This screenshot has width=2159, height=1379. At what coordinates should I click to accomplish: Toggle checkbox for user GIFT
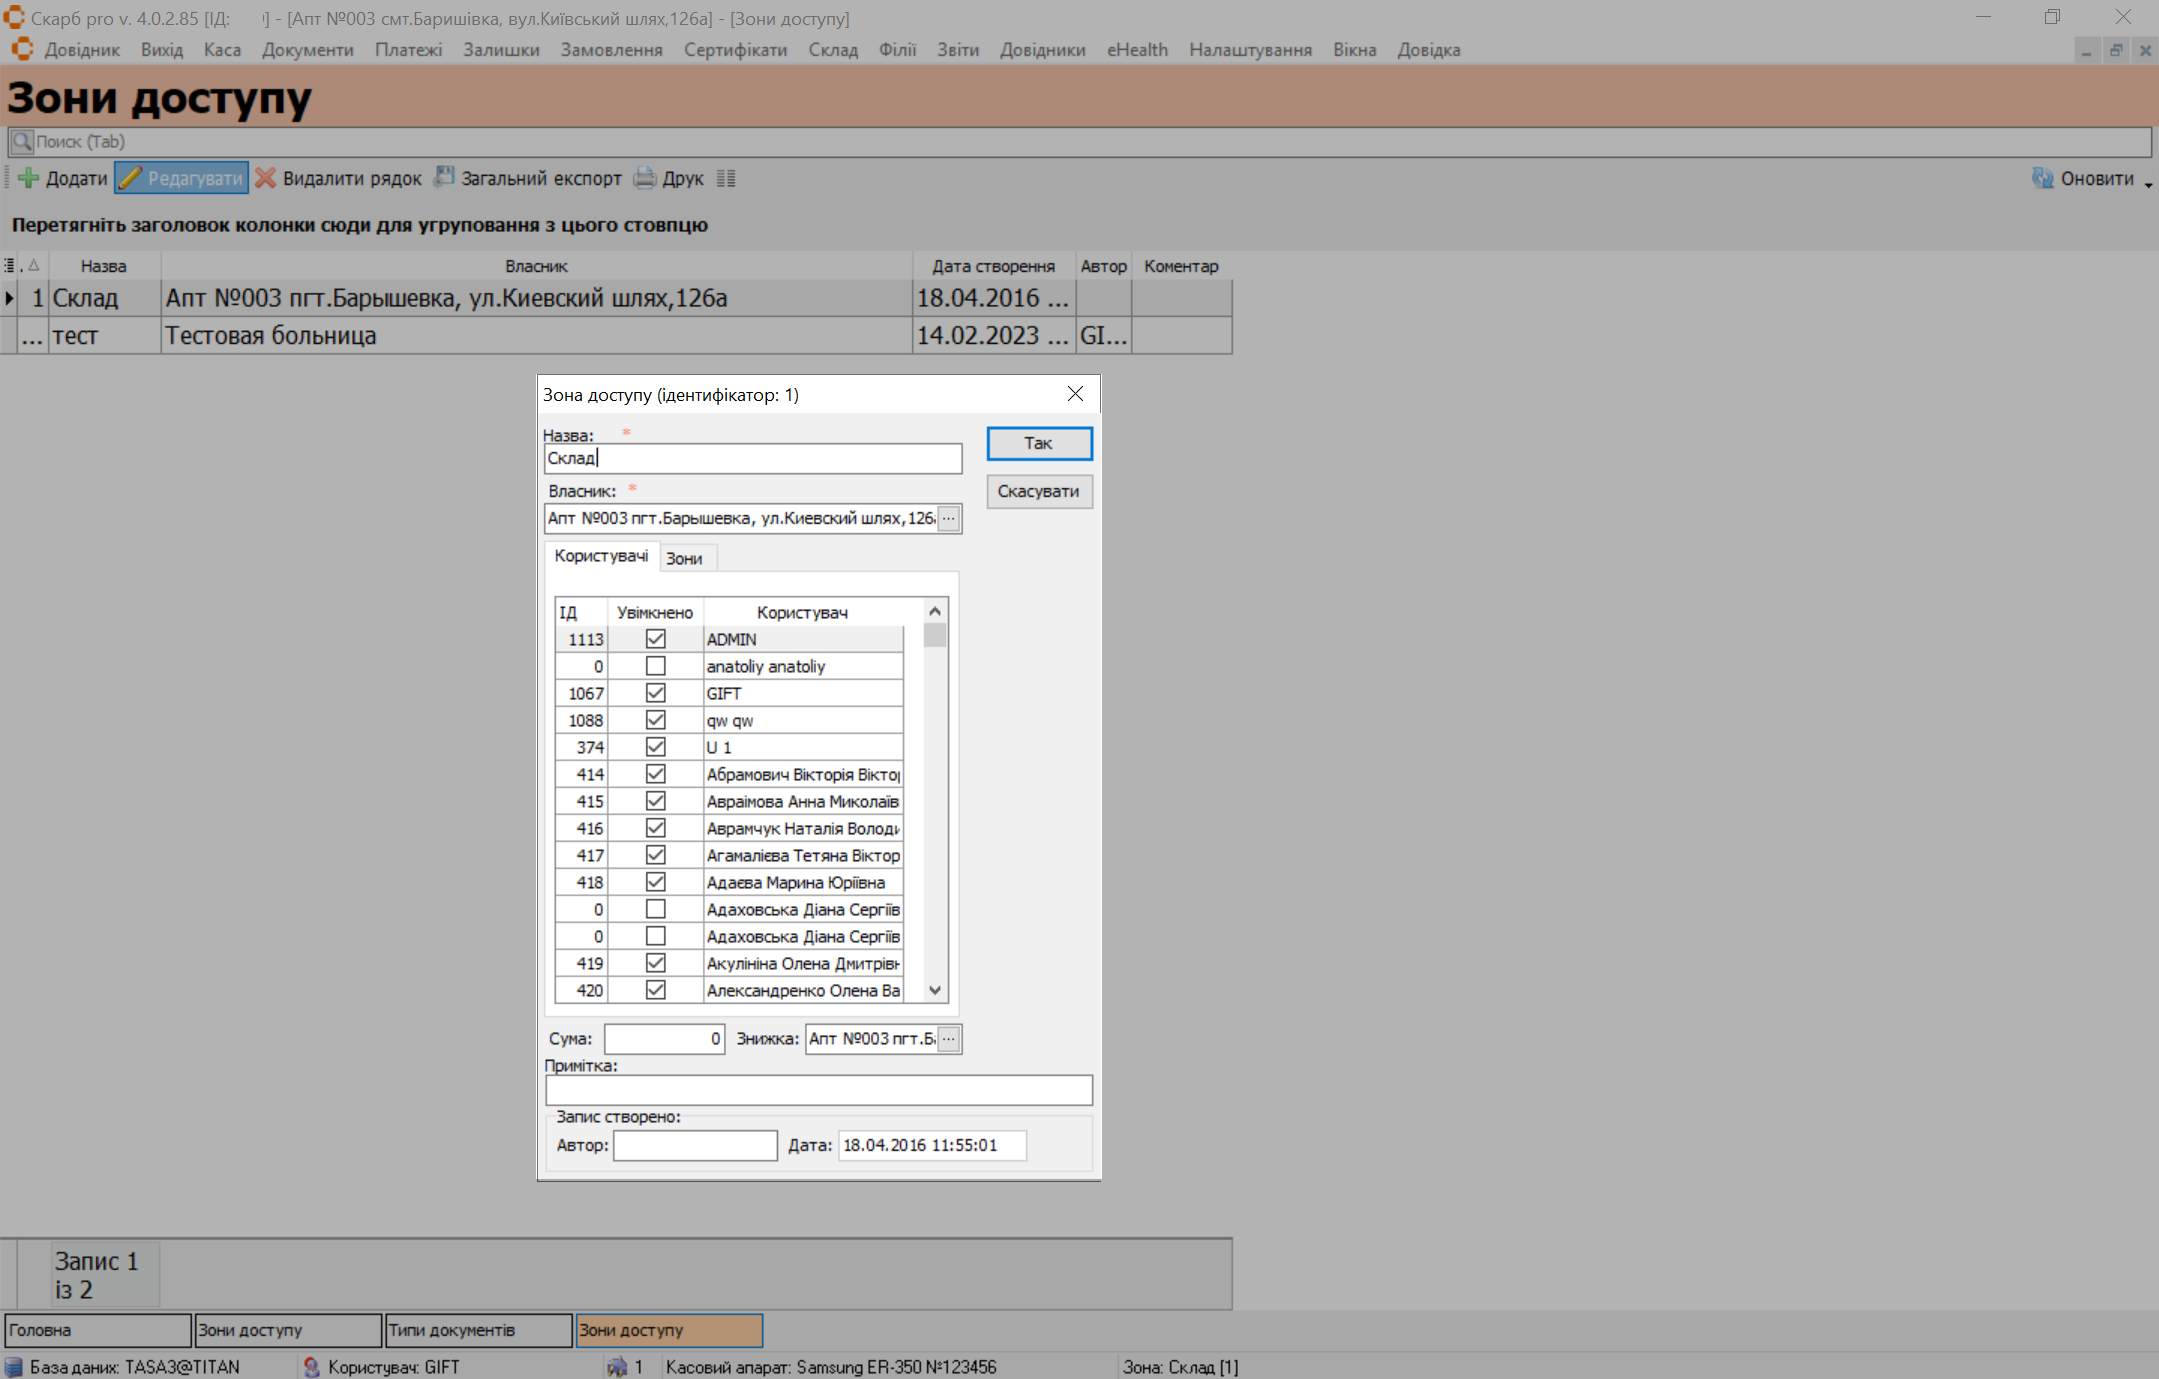point(655,693)
